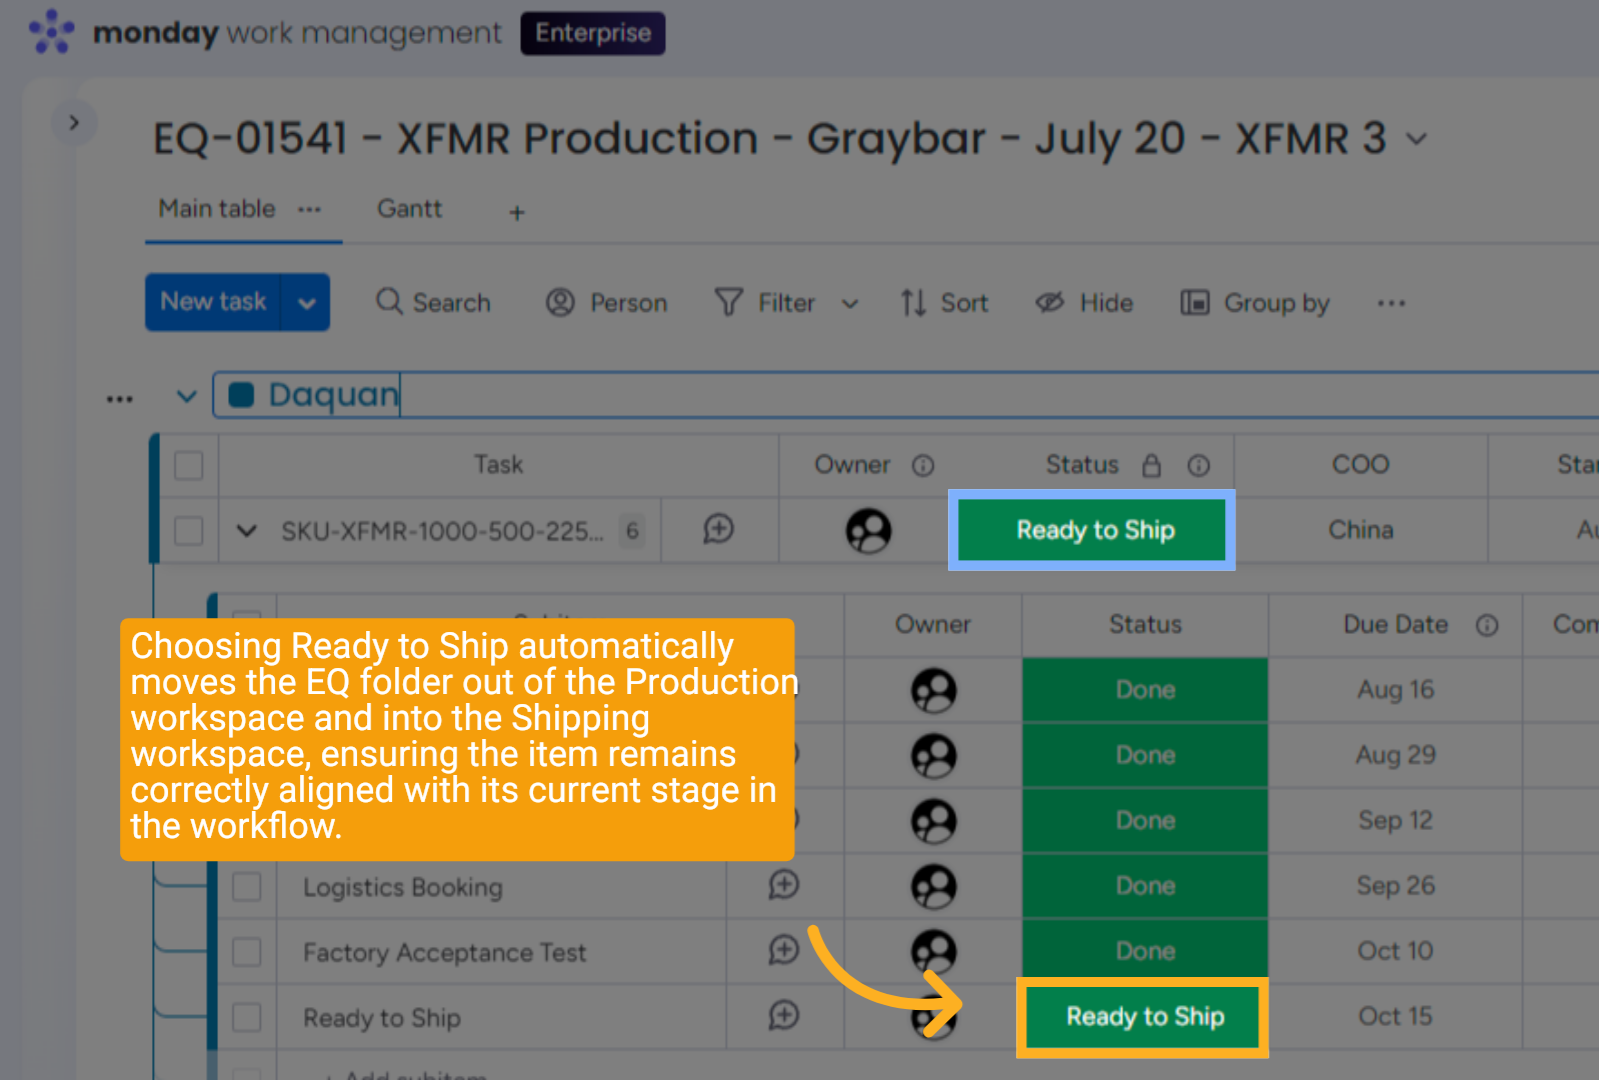Show info for the Due Date column
The image size is (1599, 1080).
pos(1487,625)
